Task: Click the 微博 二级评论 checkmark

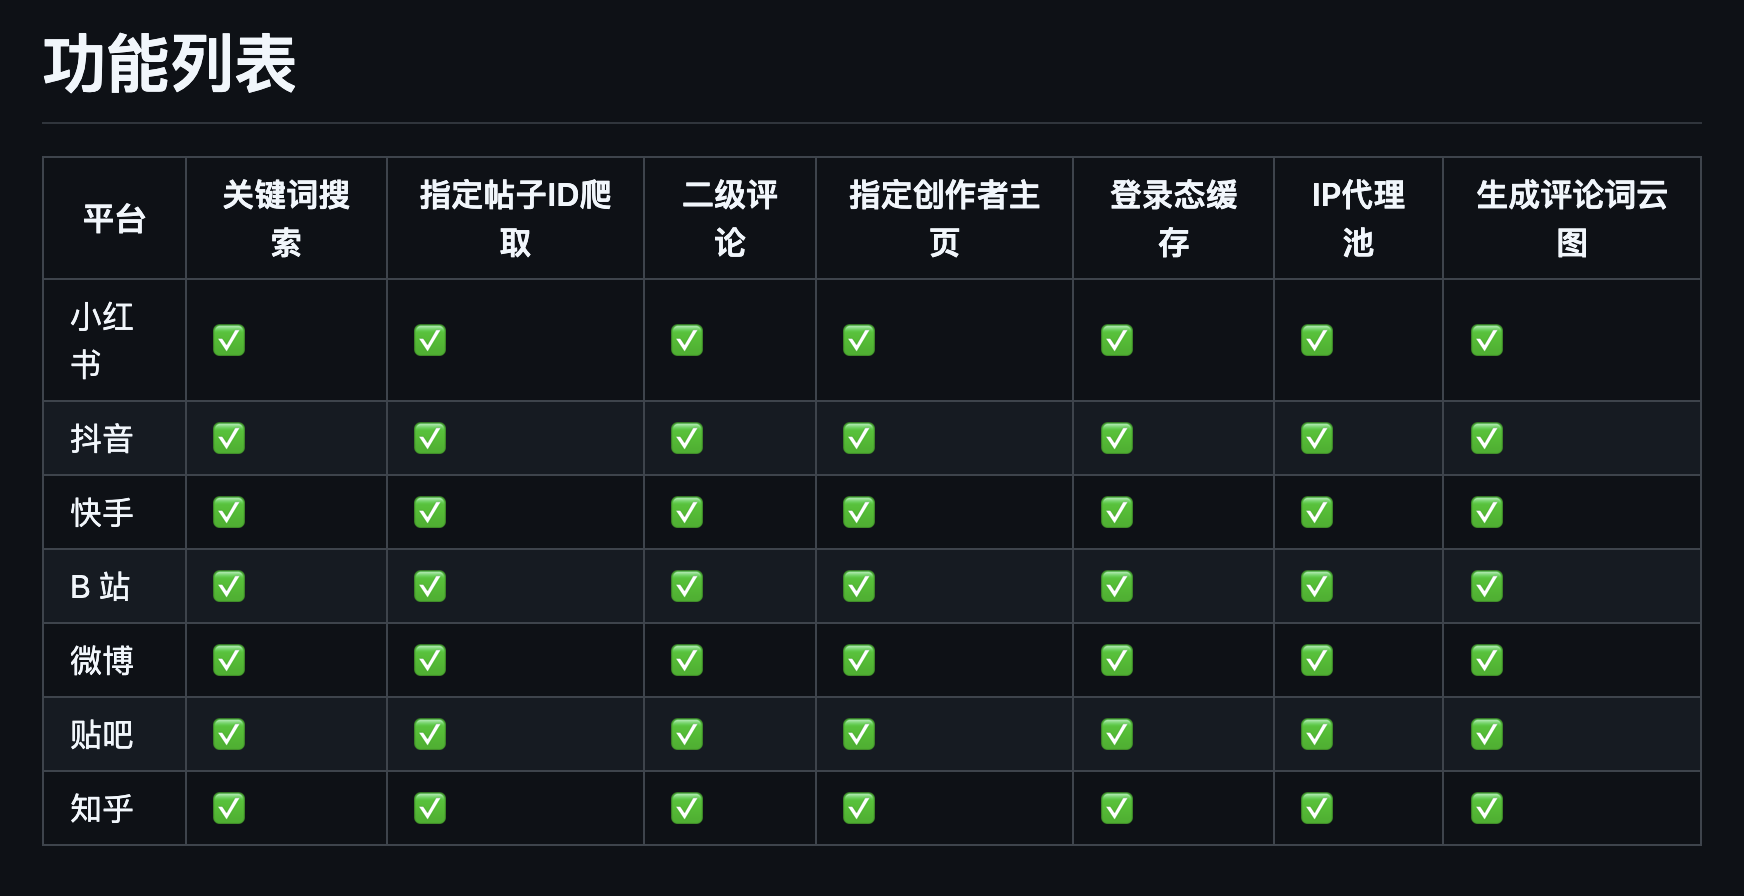Action: (x=687, y=660)
